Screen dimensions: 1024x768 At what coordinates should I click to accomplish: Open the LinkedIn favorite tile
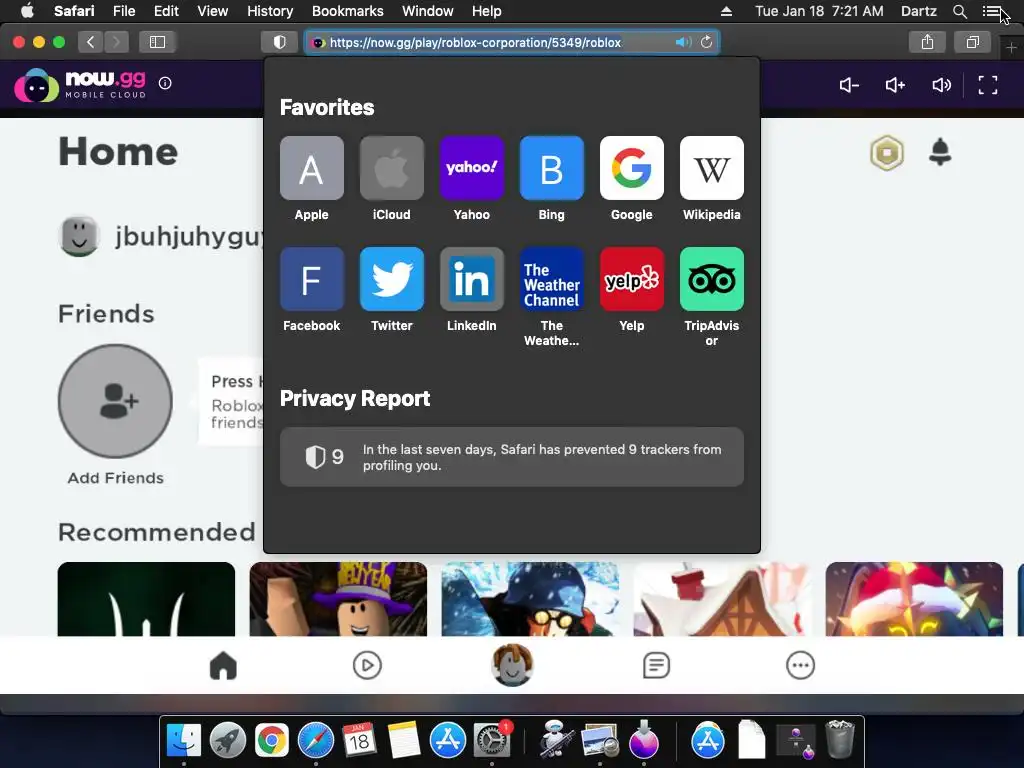472,279
